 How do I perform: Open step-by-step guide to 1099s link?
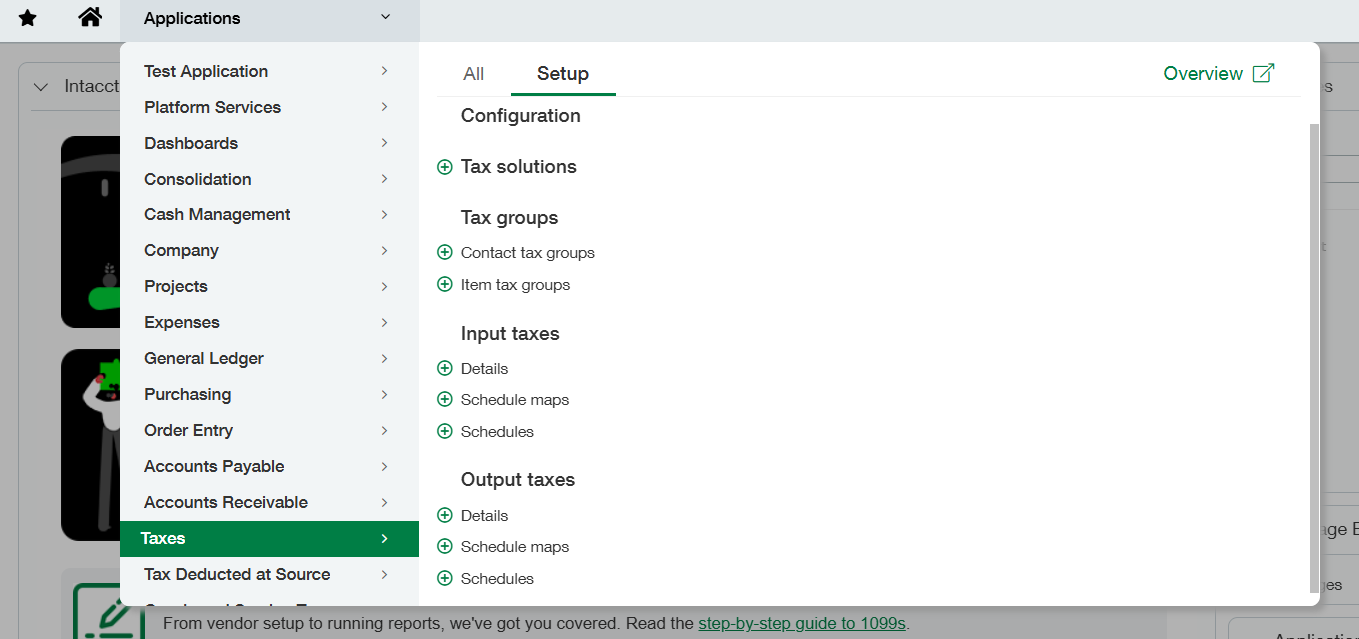click(x=801, y=623)
